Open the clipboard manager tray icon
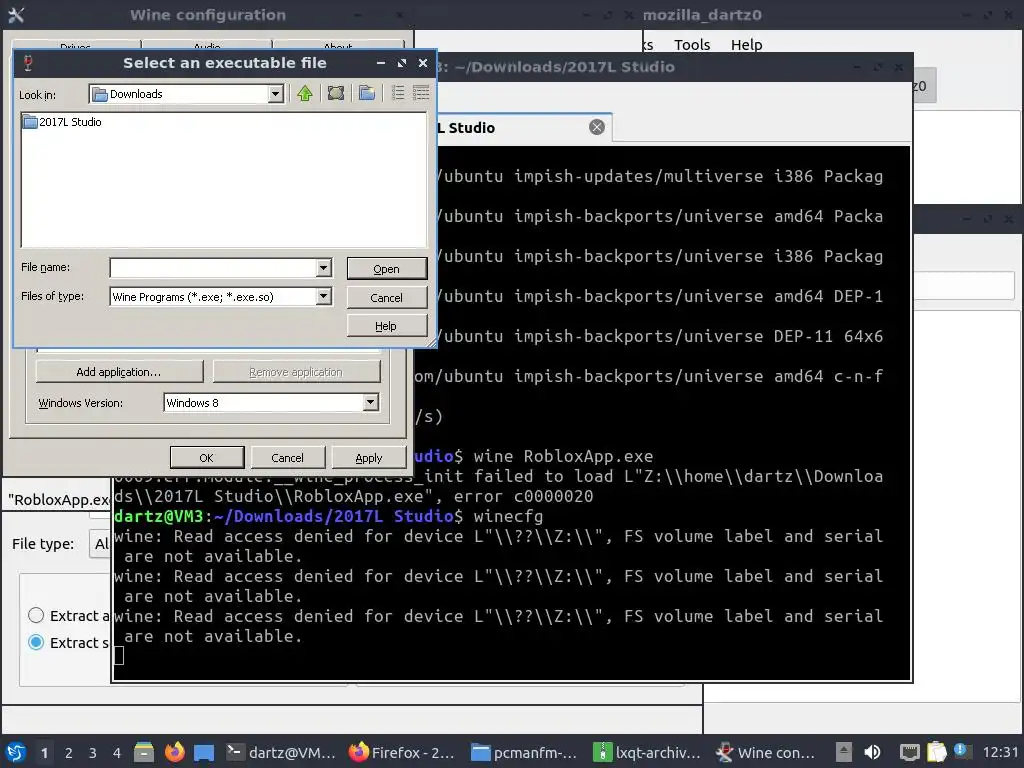 coord(936,752)
